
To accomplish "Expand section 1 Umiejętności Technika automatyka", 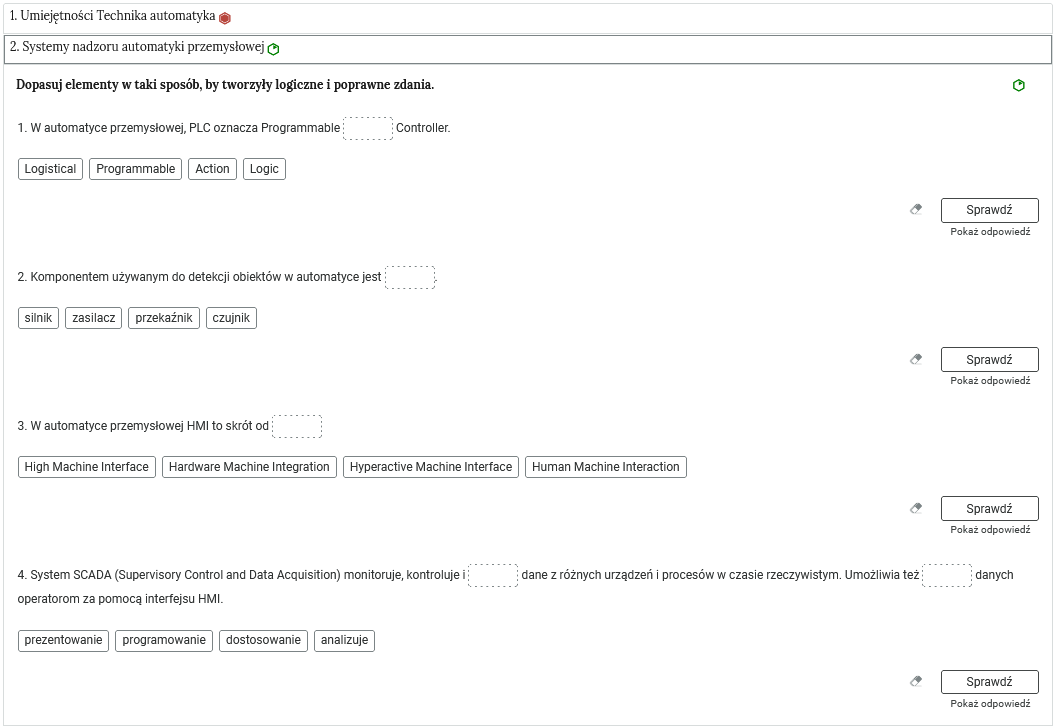I will pos(112,17).
